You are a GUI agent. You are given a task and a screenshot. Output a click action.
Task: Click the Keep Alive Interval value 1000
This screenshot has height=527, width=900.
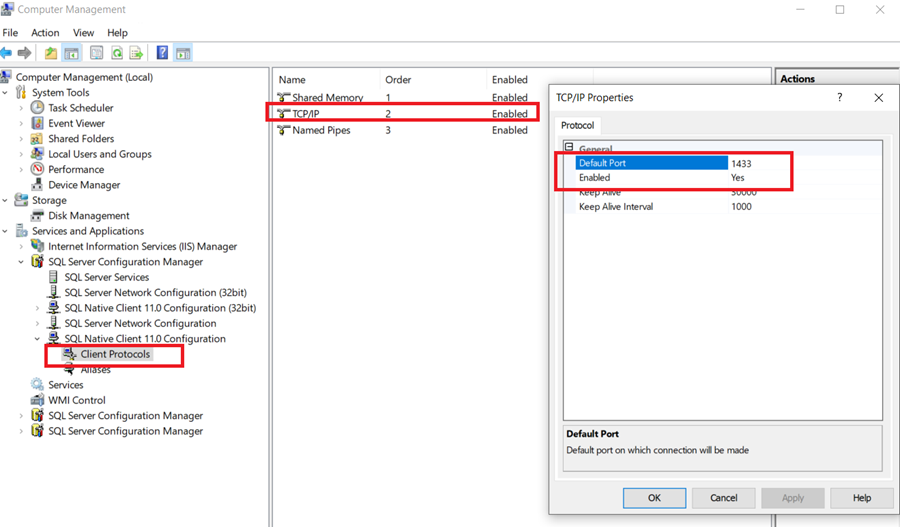(742, 207)
